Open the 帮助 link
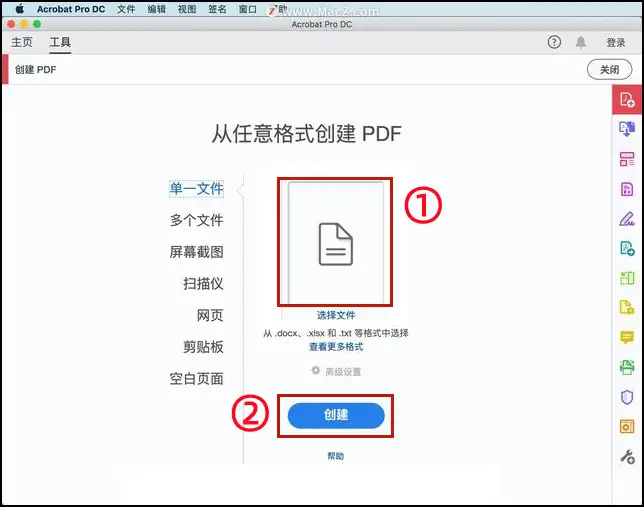 pos(336,456)
